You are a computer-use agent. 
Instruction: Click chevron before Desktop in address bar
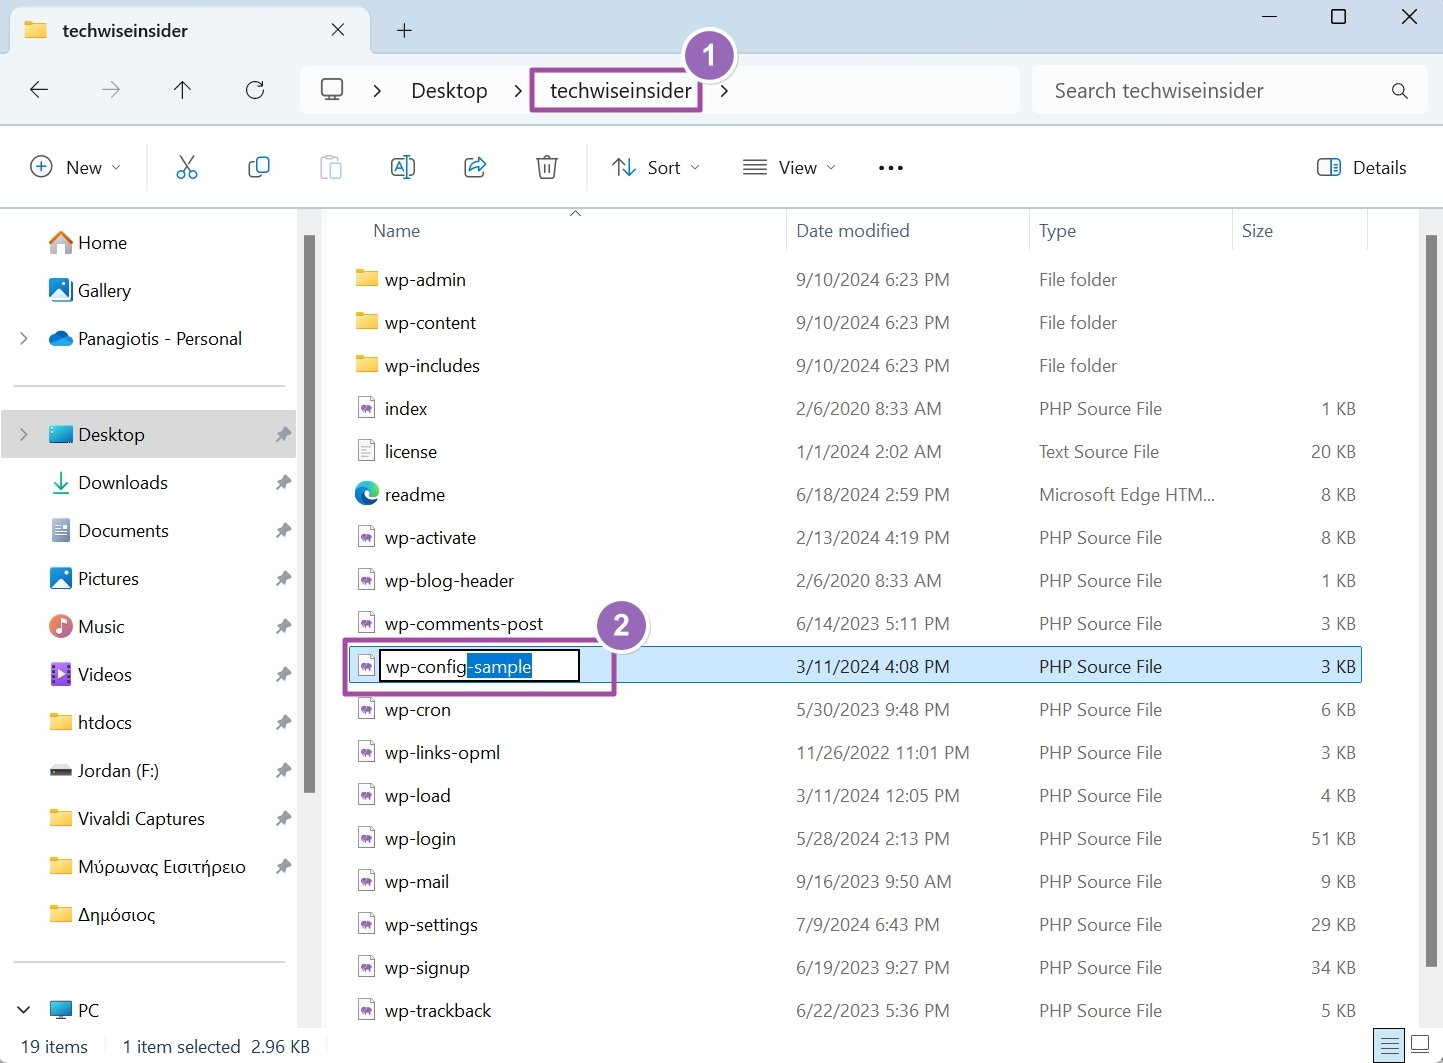(377, 91)
